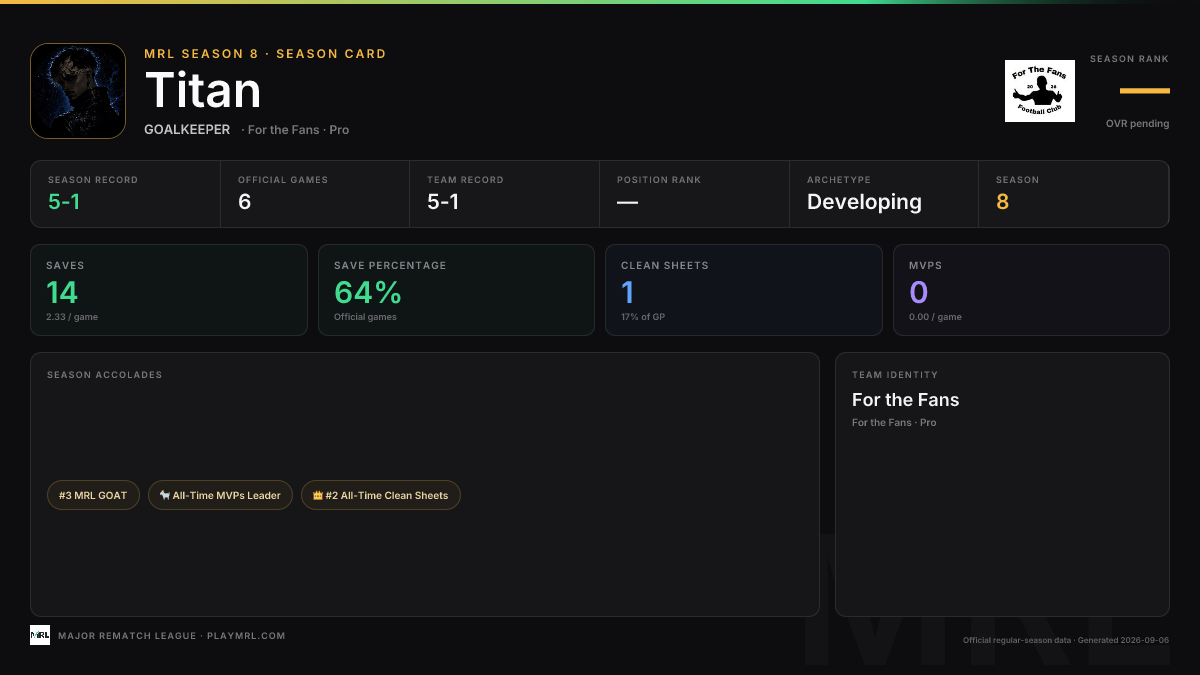The width and height of the screenshot is (1200, 675).
Task: Click the Season Record value 5-1
Action: pos(64,202)
